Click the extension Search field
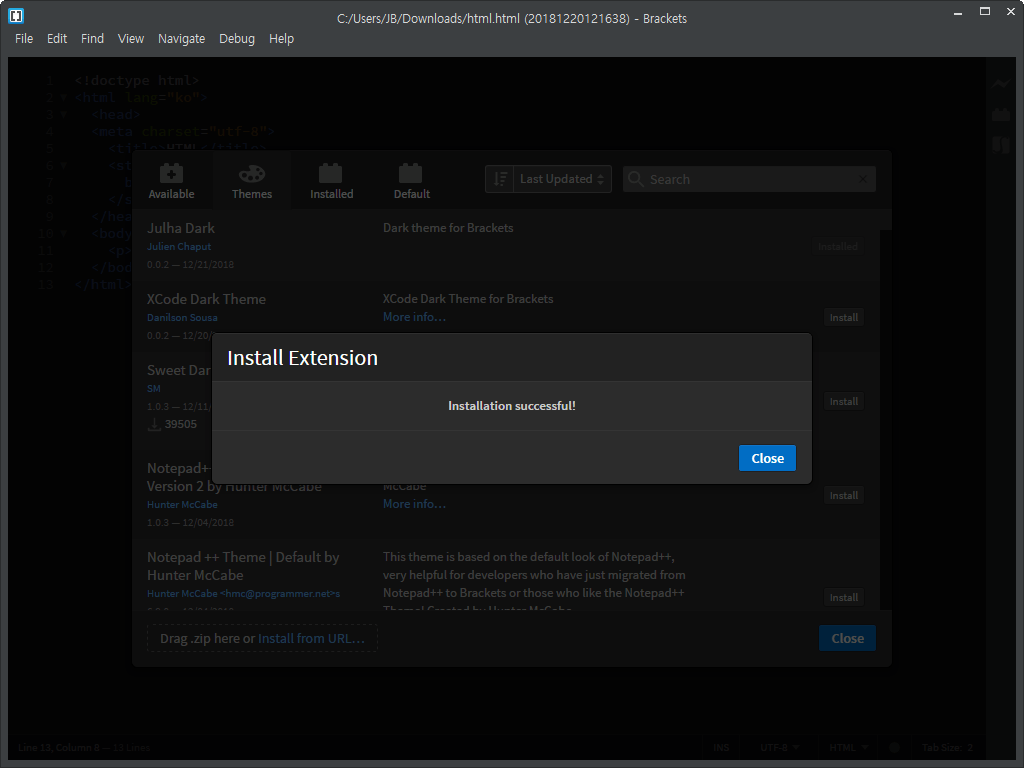 pos(749,179)
